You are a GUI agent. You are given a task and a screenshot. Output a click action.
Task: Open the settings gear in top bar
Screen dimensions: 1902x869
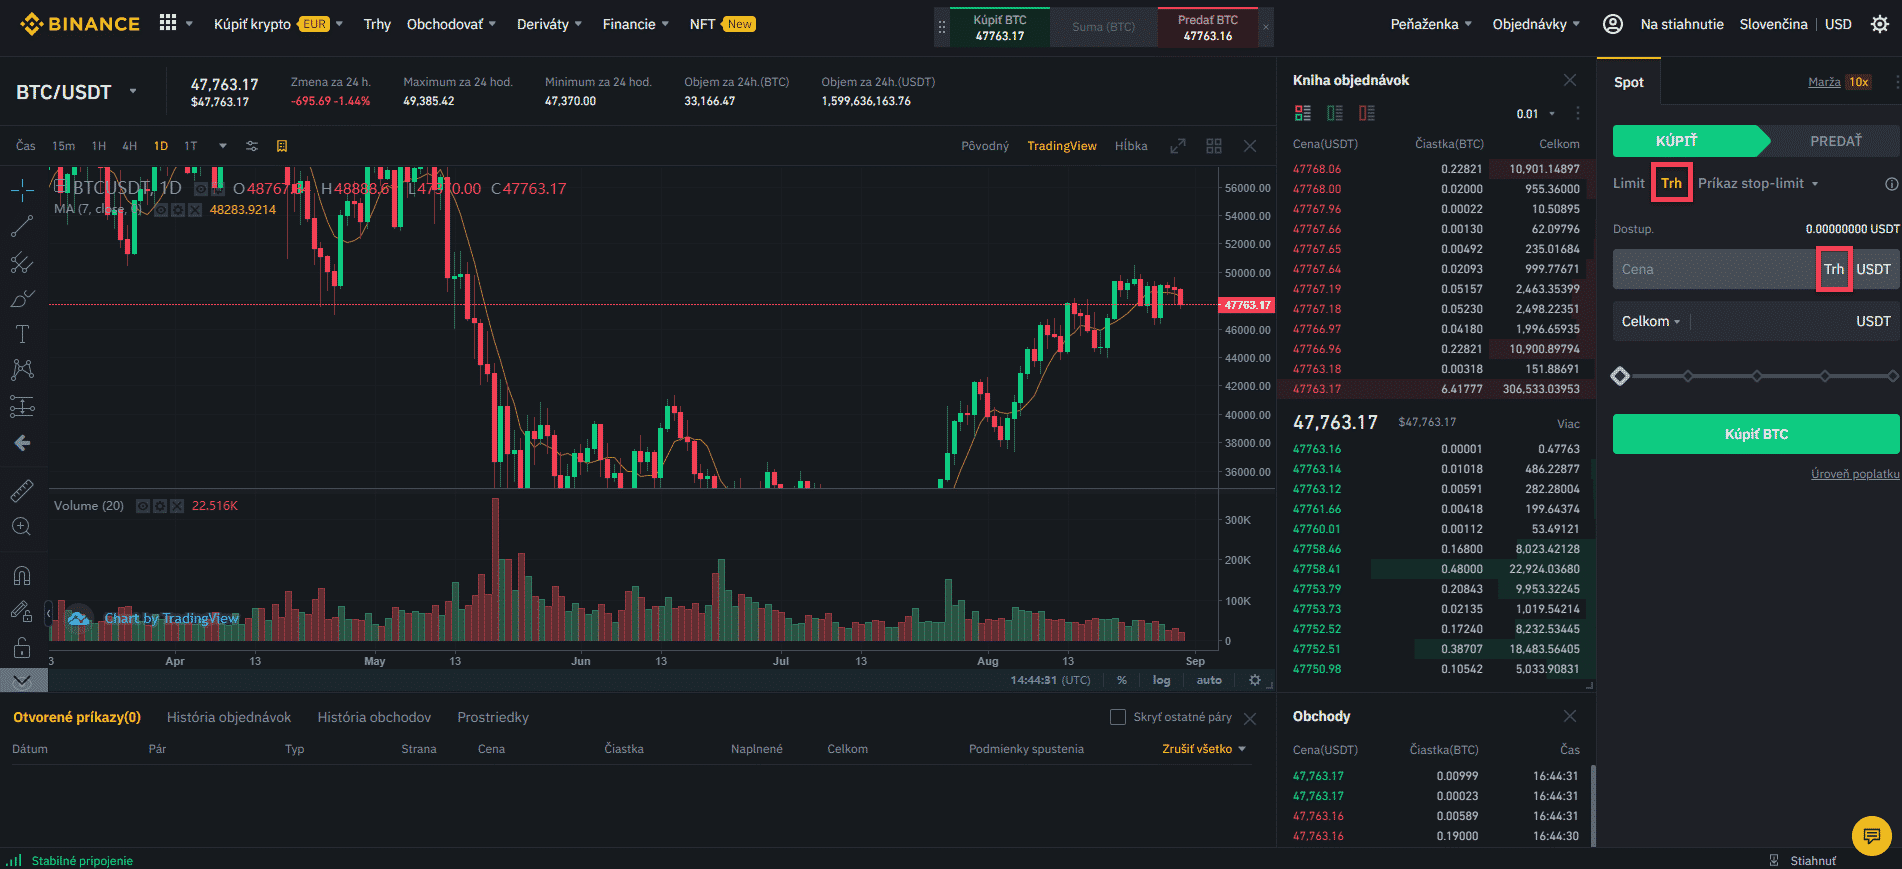1880,24
